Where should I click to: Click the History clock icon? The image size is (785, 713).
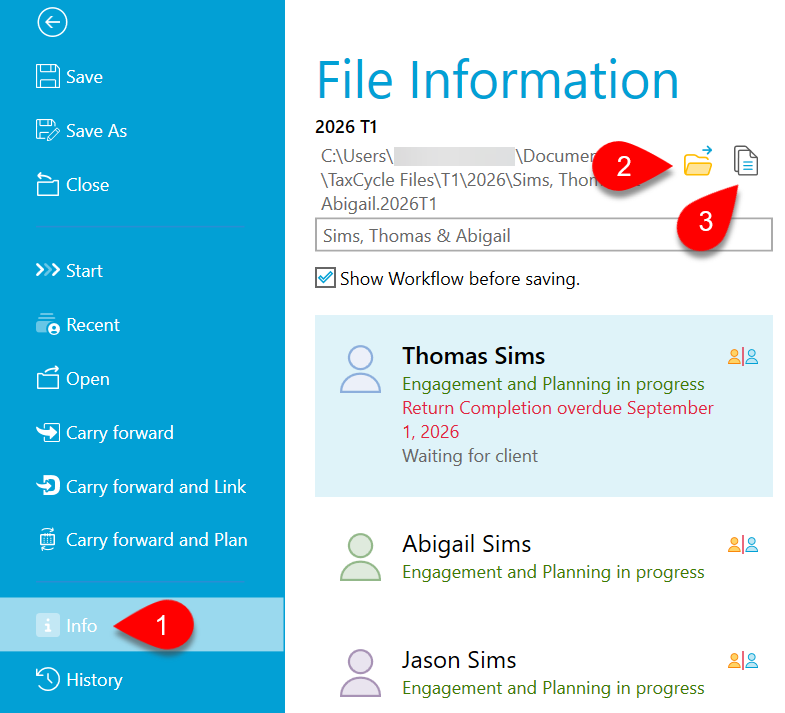click(48, 679)
